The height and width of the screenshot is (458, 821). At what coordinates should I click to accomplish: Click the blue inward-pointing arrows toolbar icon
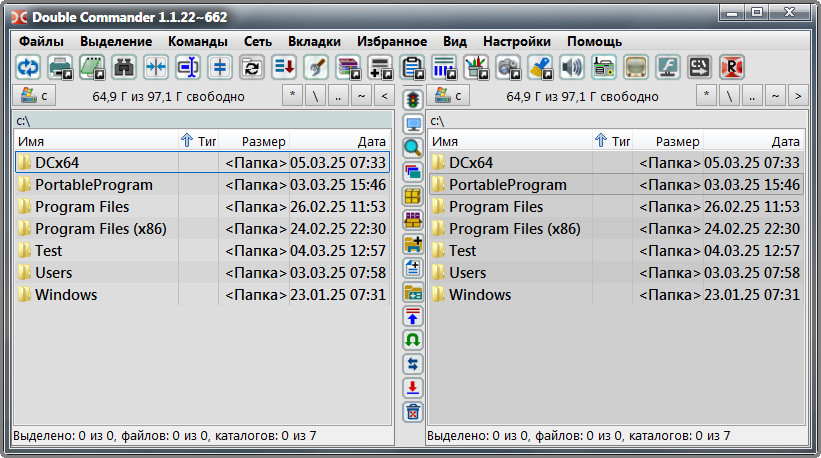[x=156, y=67]
